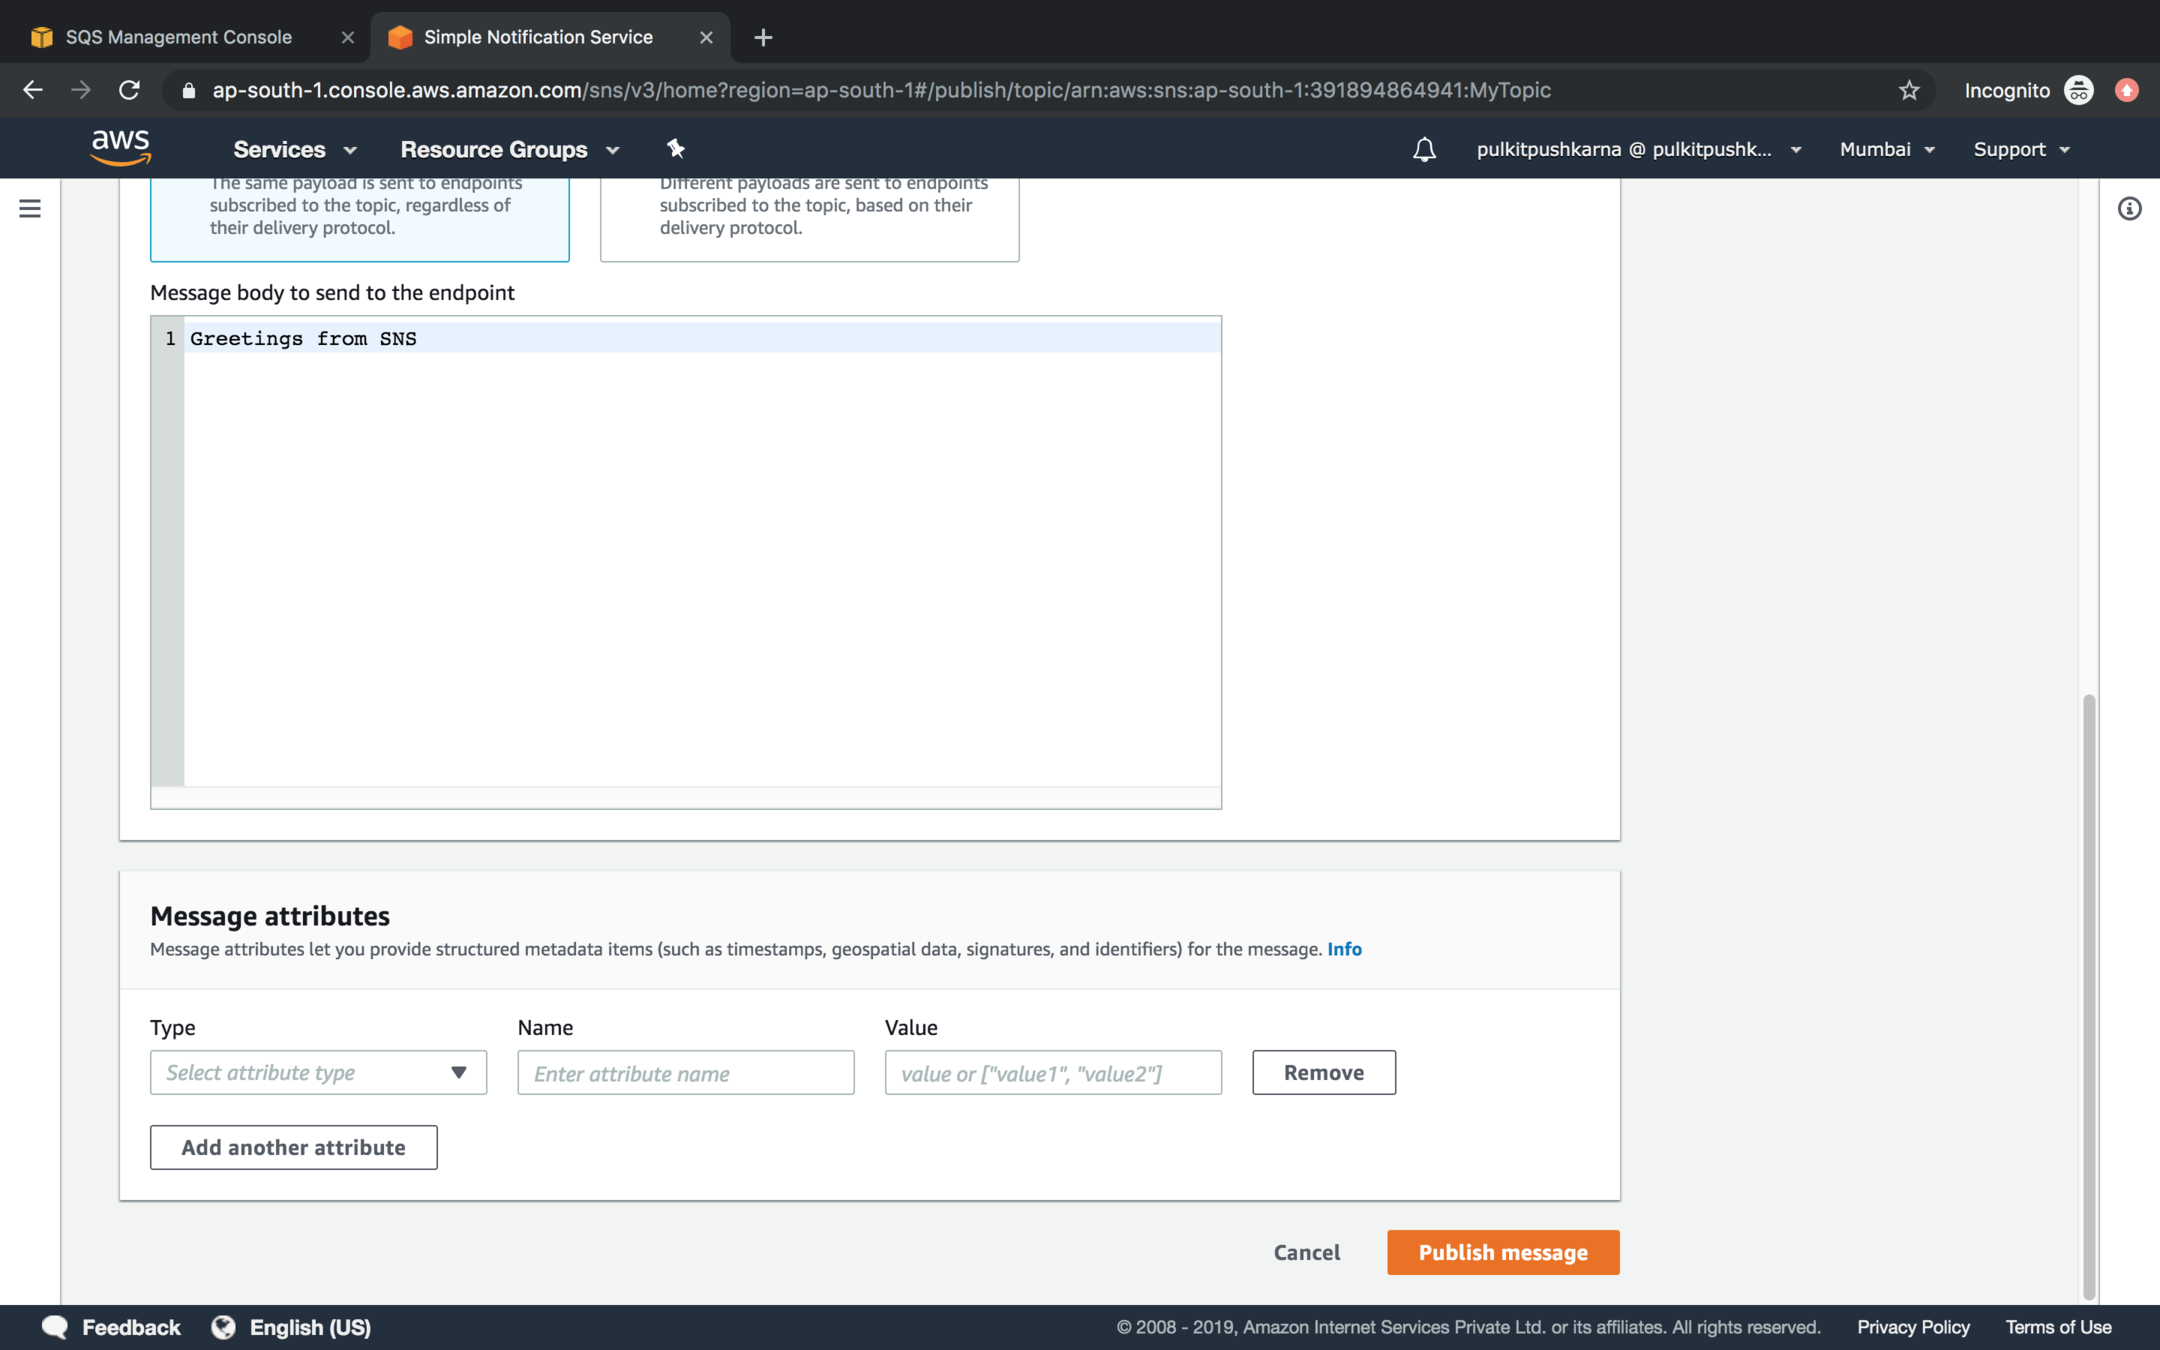This screenshot has width=2160, height=1350.
Task: Click Add another attribute
Action: click(293, 1147)
